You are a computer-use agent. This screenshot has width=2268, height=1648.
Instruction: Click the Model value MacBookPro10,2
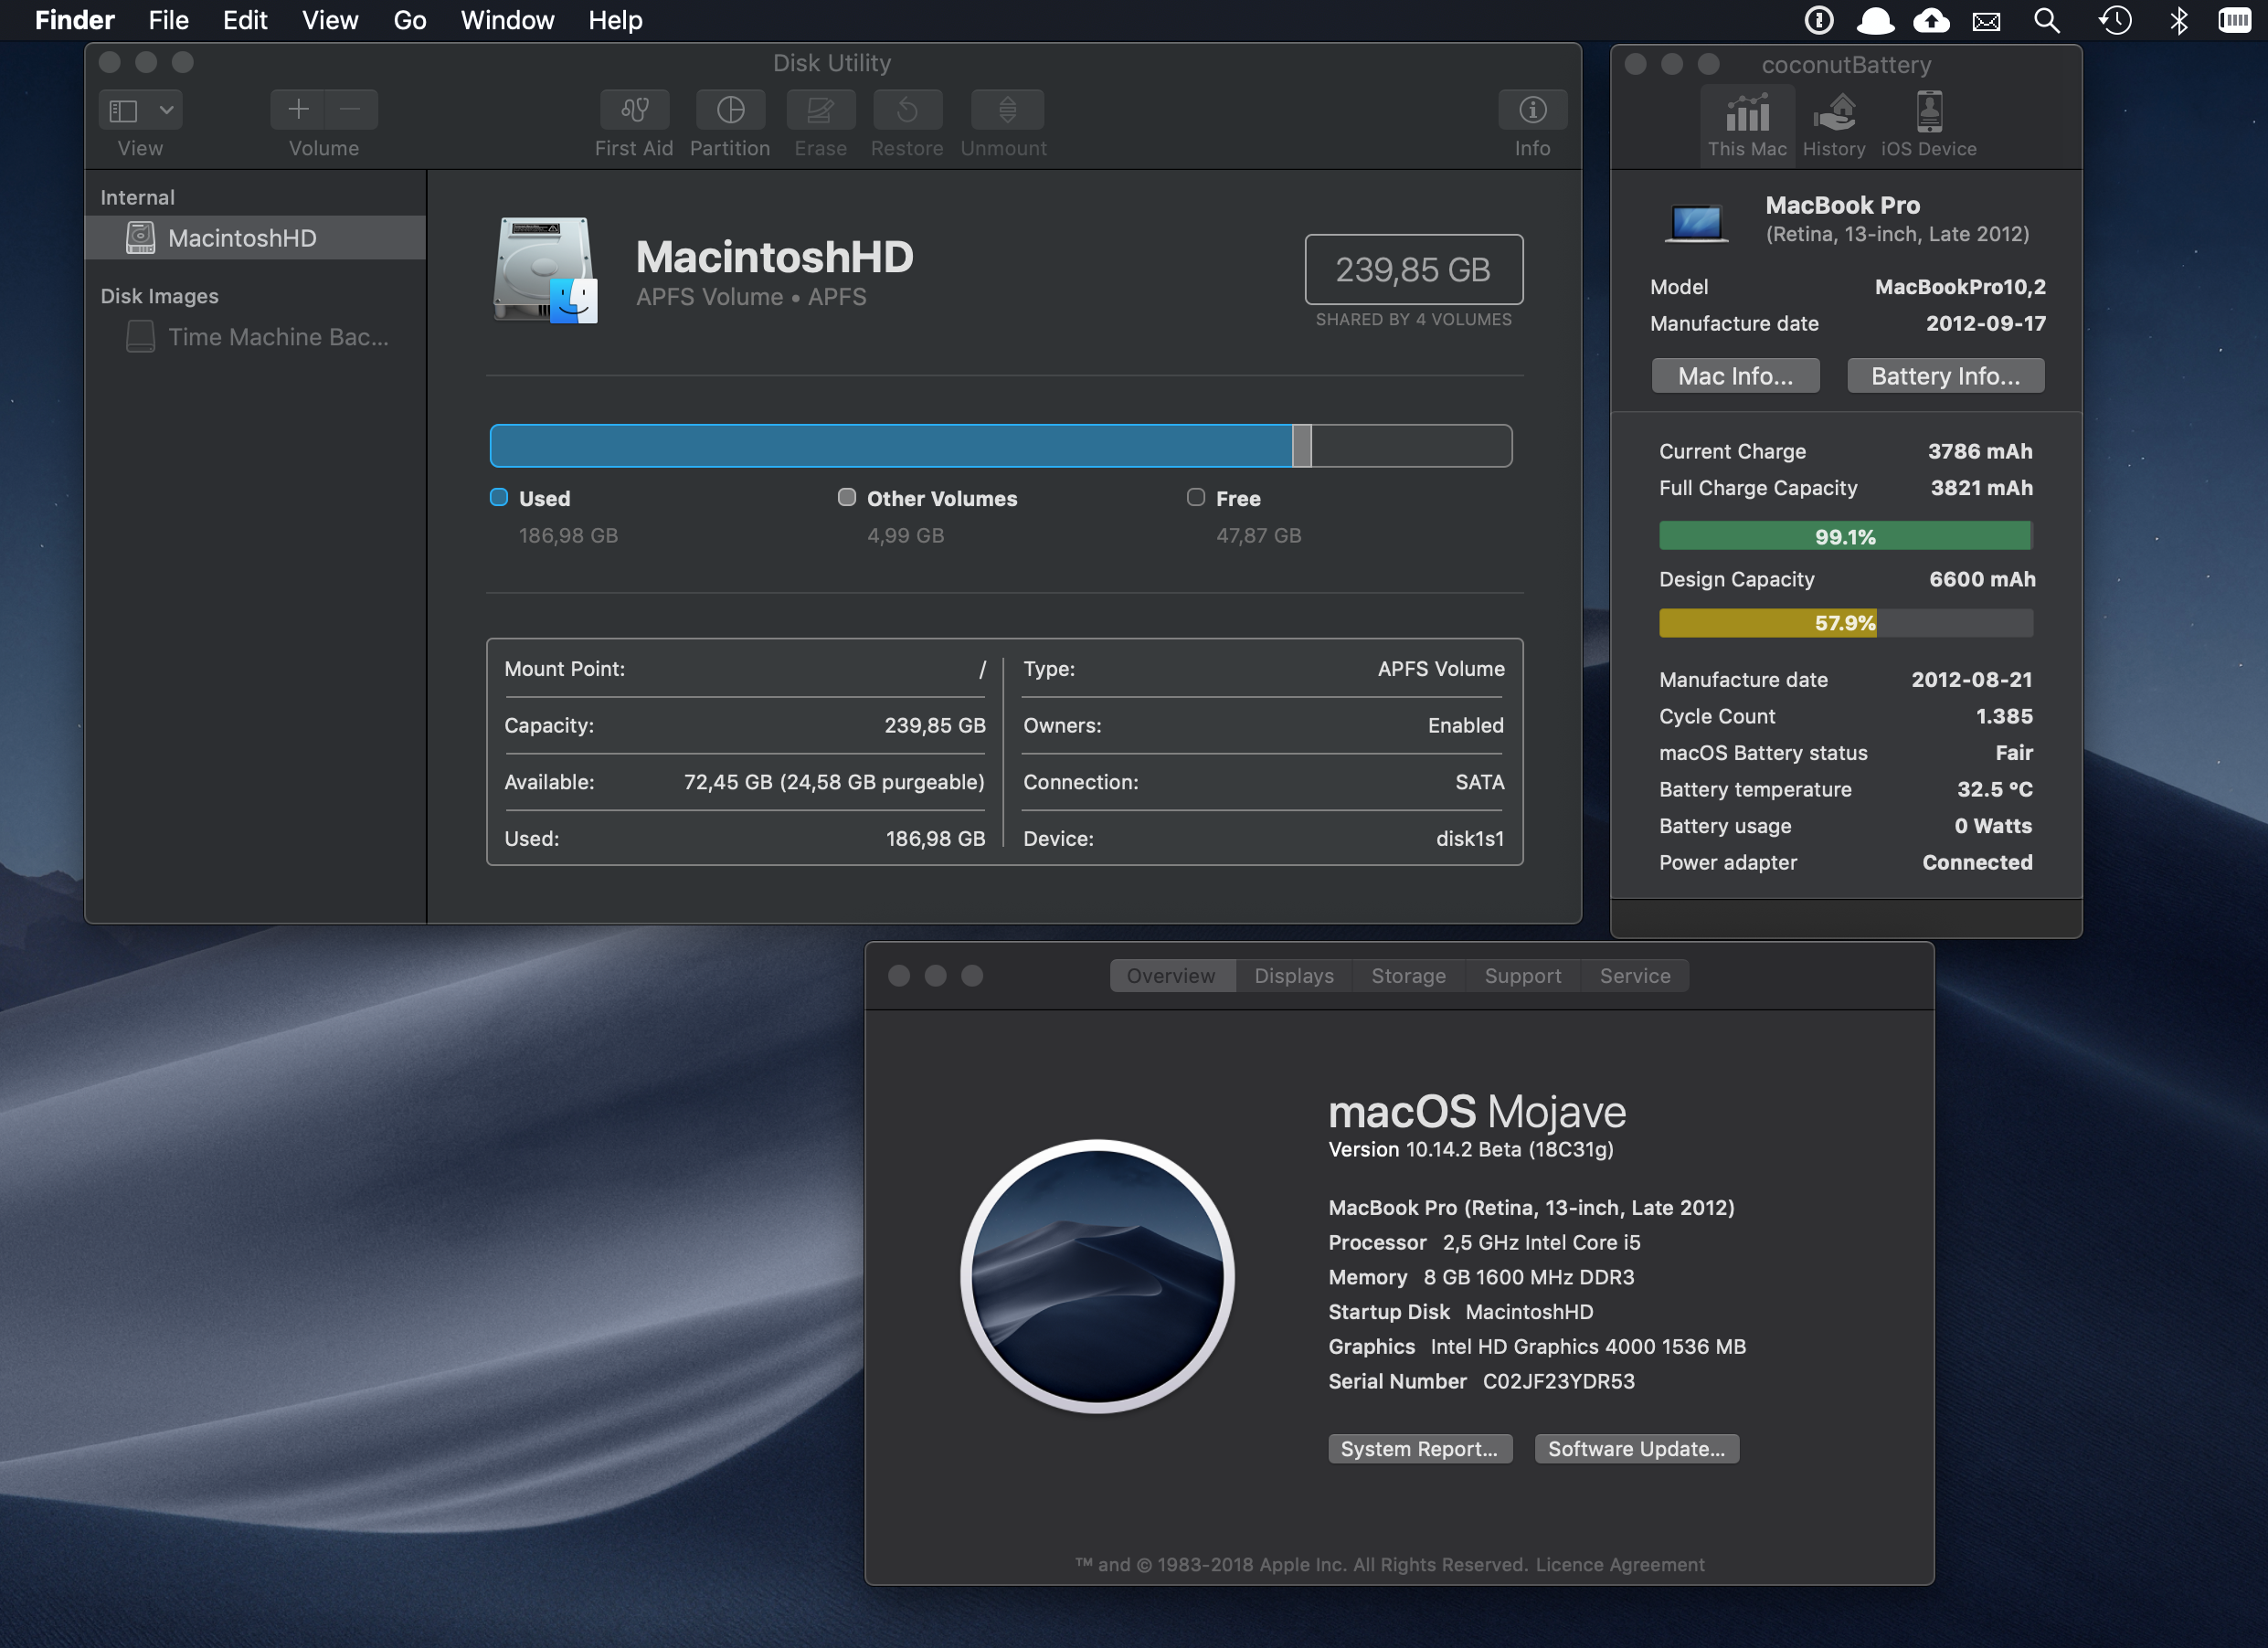[x=1960, y=287]
